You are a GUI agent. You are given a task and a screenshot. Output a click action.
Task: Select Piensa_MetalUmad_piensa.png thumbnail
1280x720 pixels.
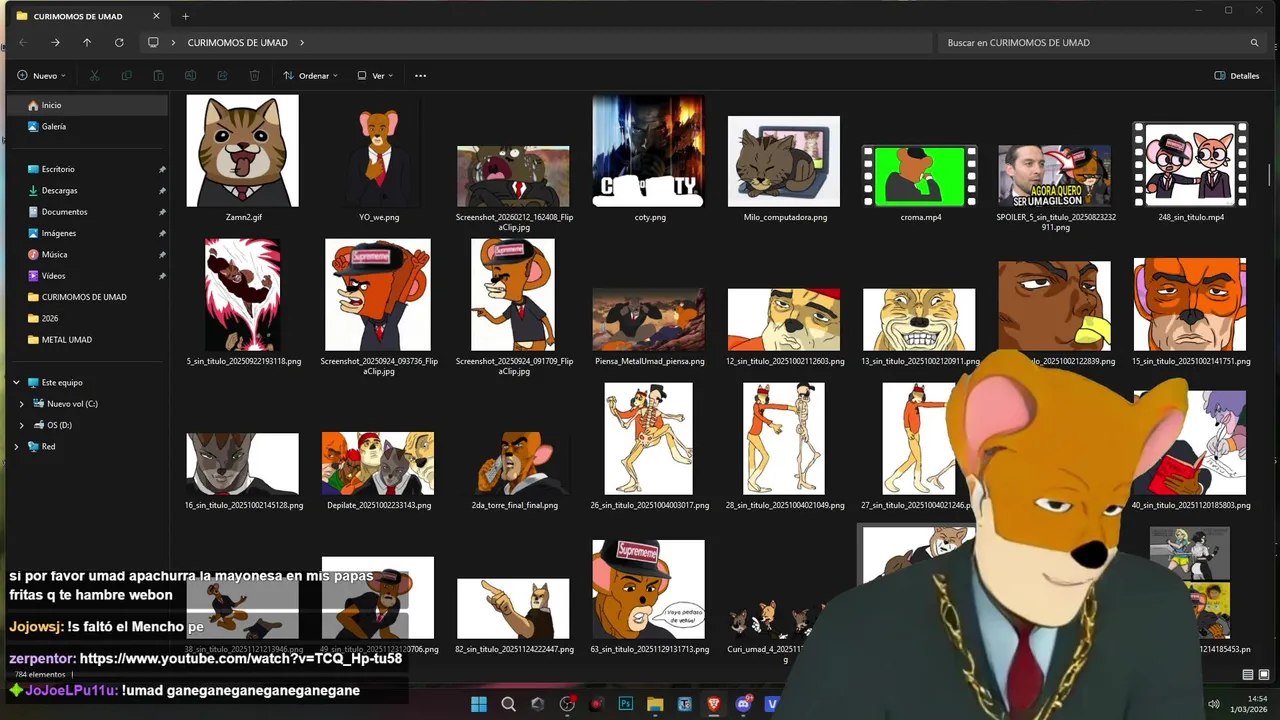click(649, 320)
